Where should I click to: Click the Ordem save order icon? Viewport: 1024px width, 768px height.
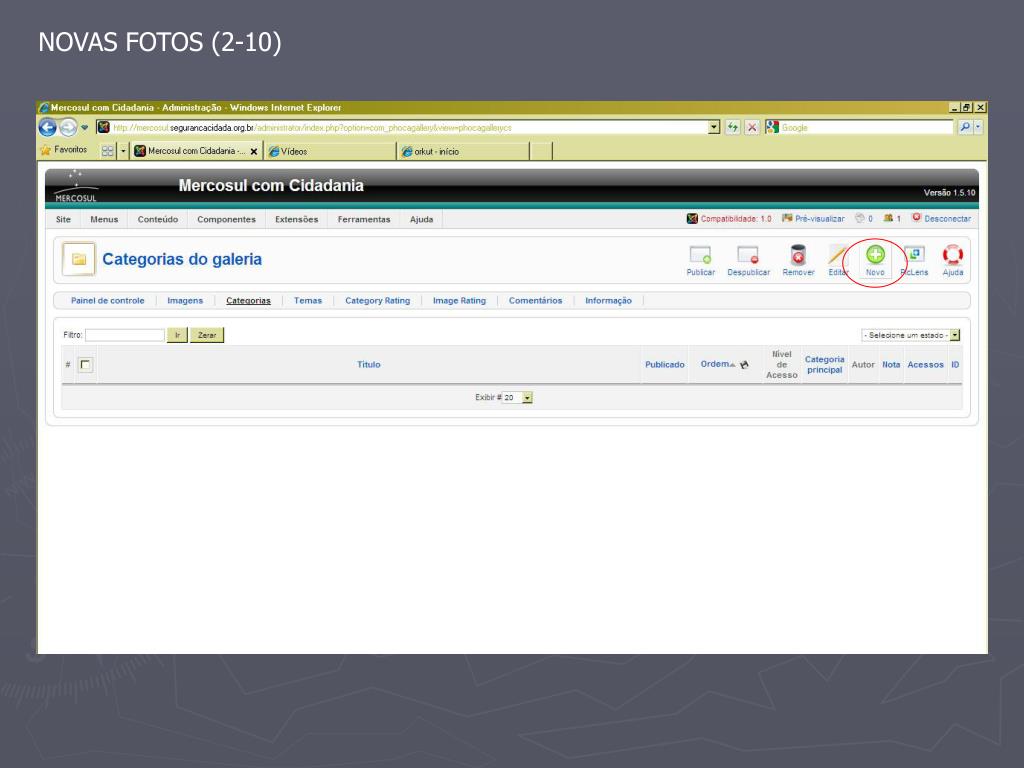click(744, 365)
